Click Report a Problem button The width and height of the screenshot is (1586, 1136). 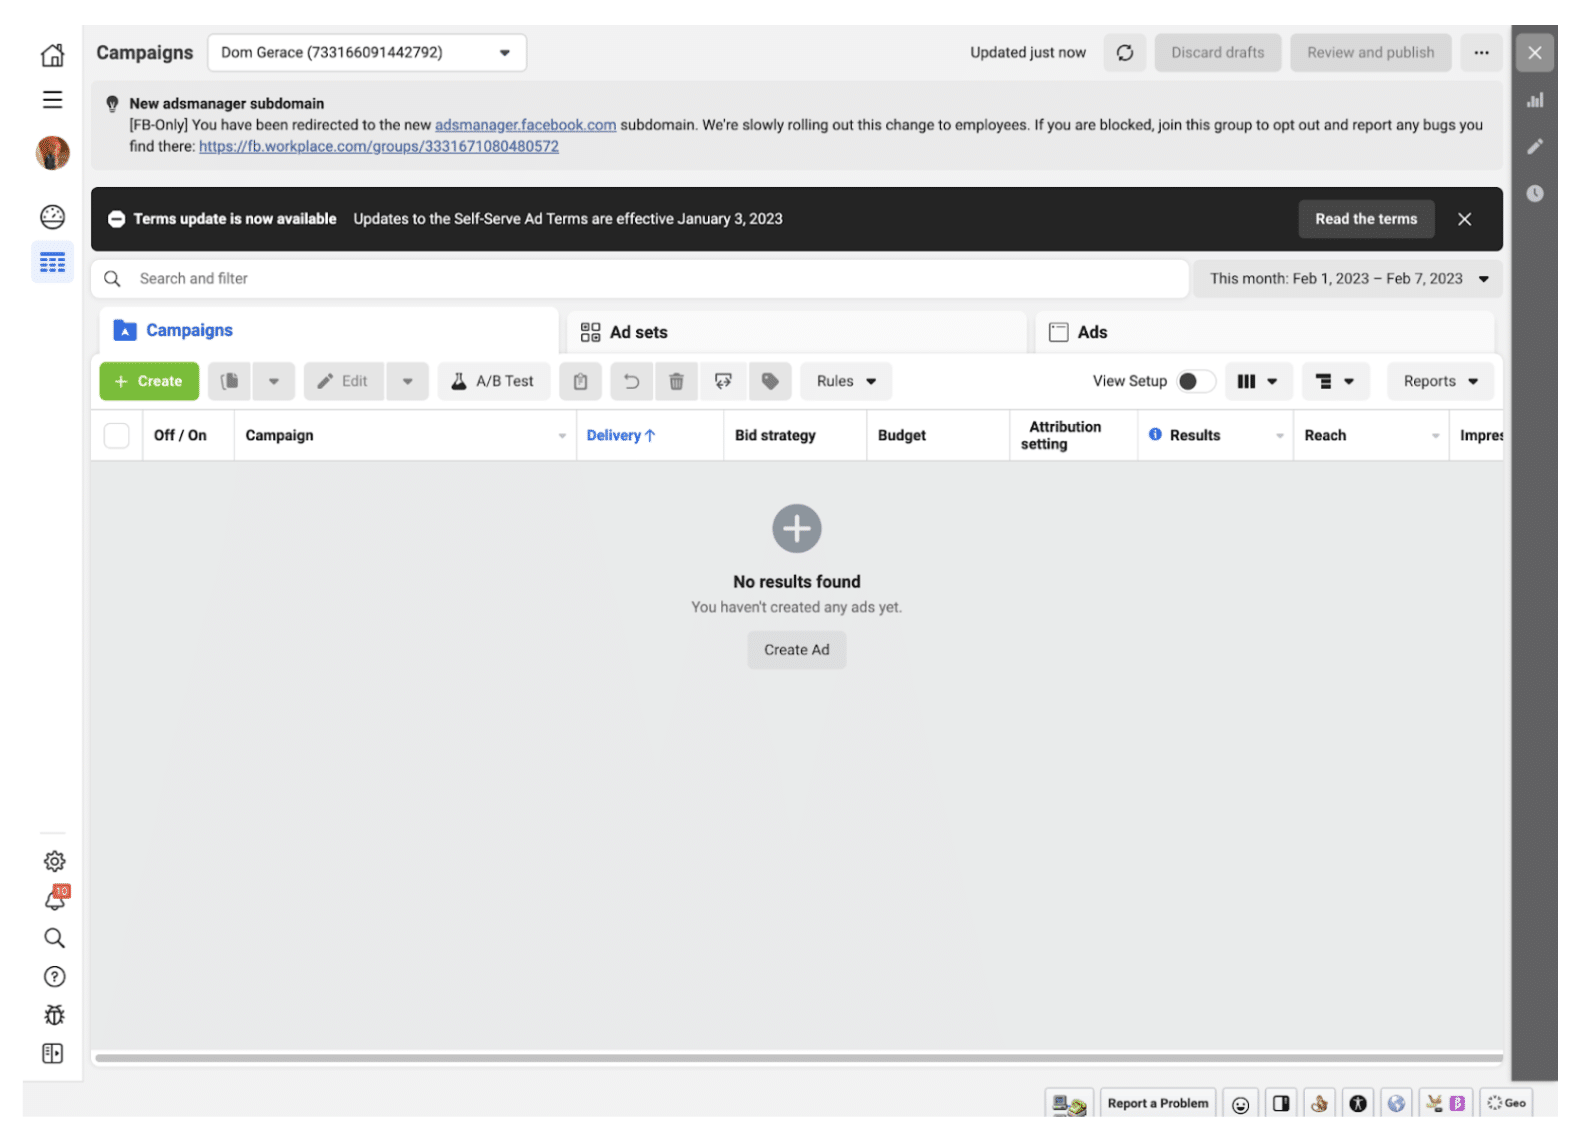(1158, 1104)
